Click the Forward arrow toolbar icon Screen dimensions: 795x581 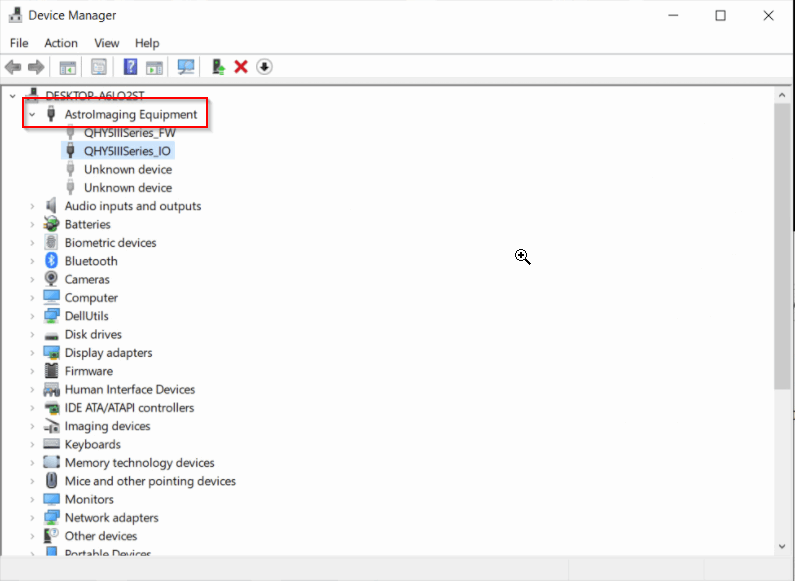point(36,66)
